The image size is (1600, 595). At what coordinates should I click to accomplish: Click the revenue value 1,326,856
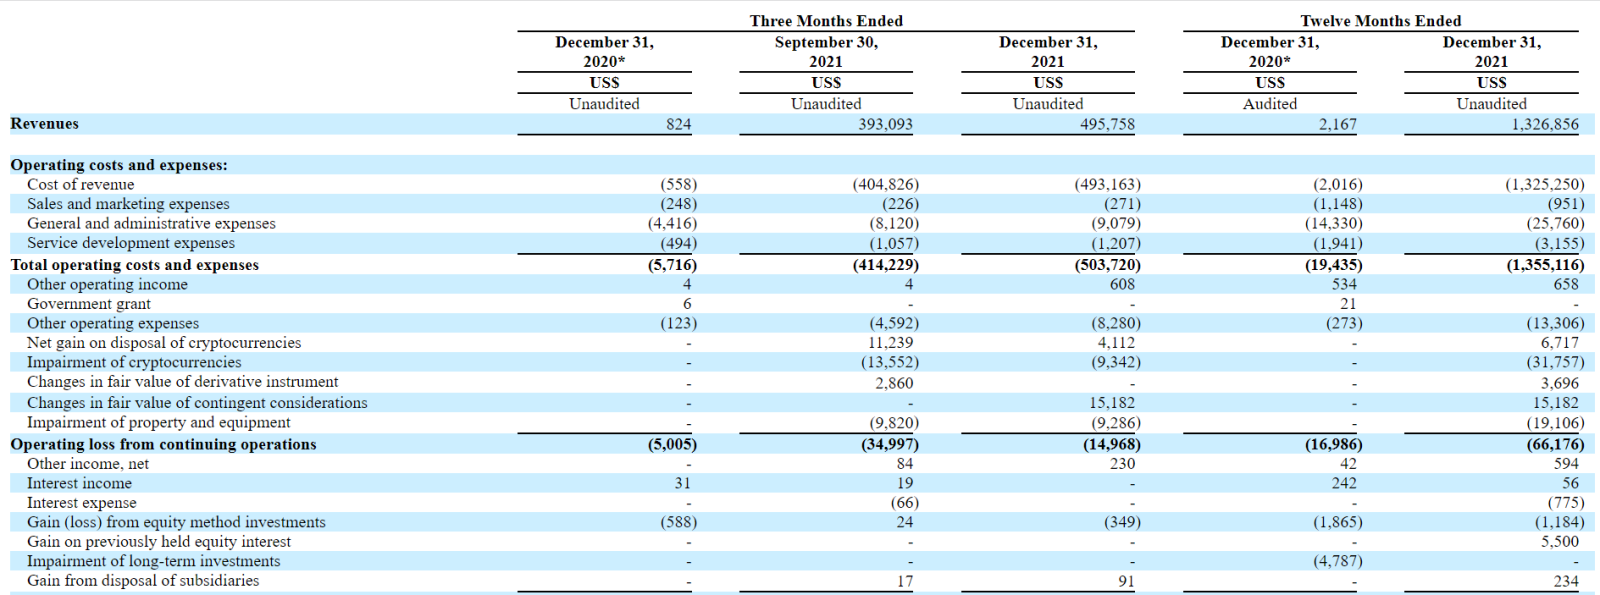[1545, 125]
